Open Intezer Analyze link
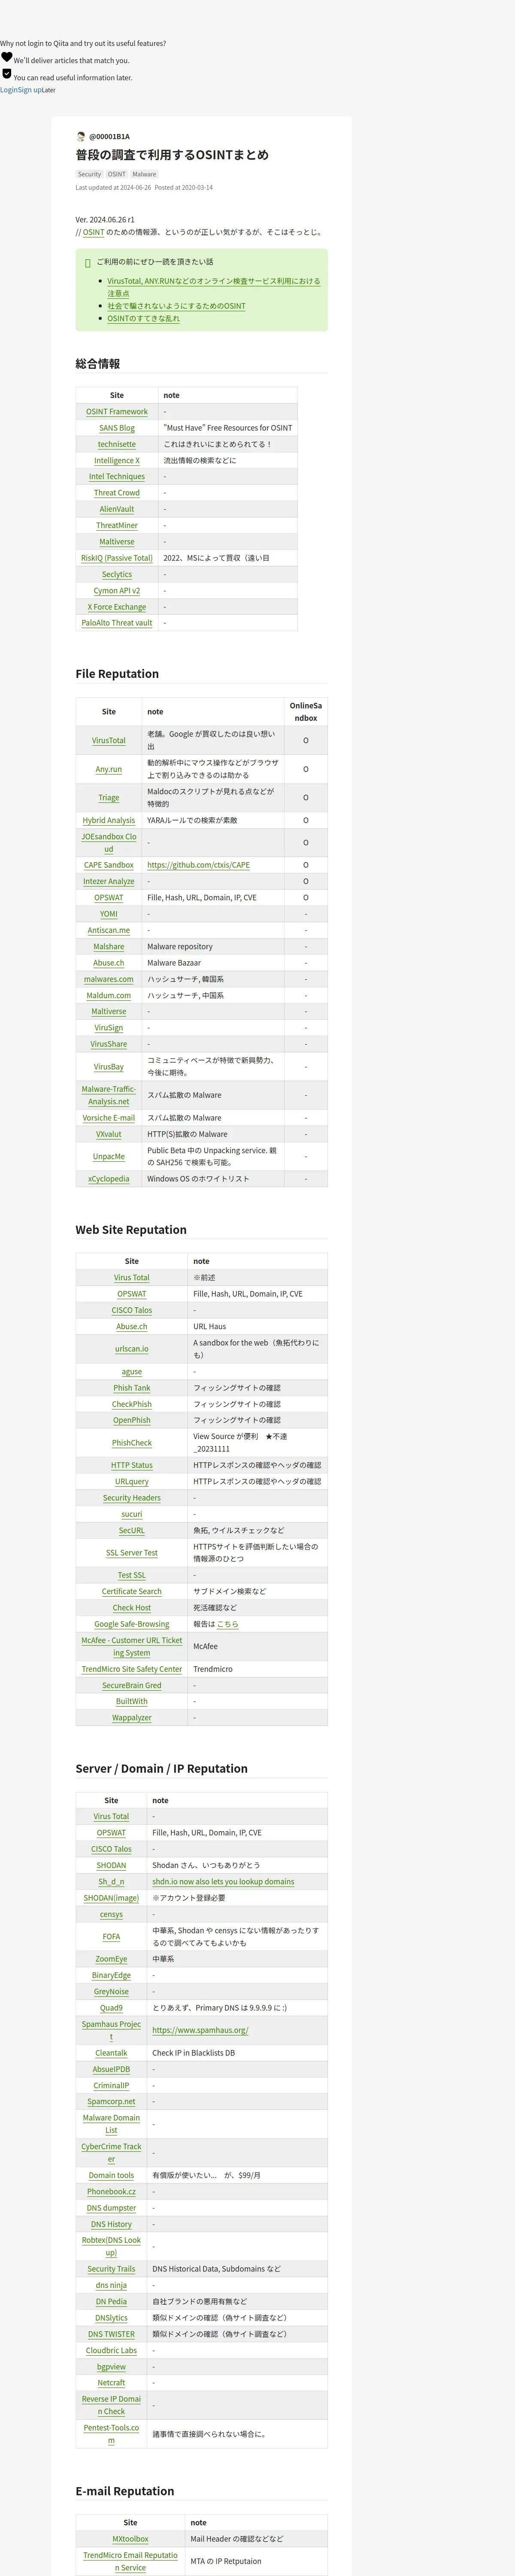This screenshot has width=515, height=2576. pyautogui.click(x=109, y=881)
